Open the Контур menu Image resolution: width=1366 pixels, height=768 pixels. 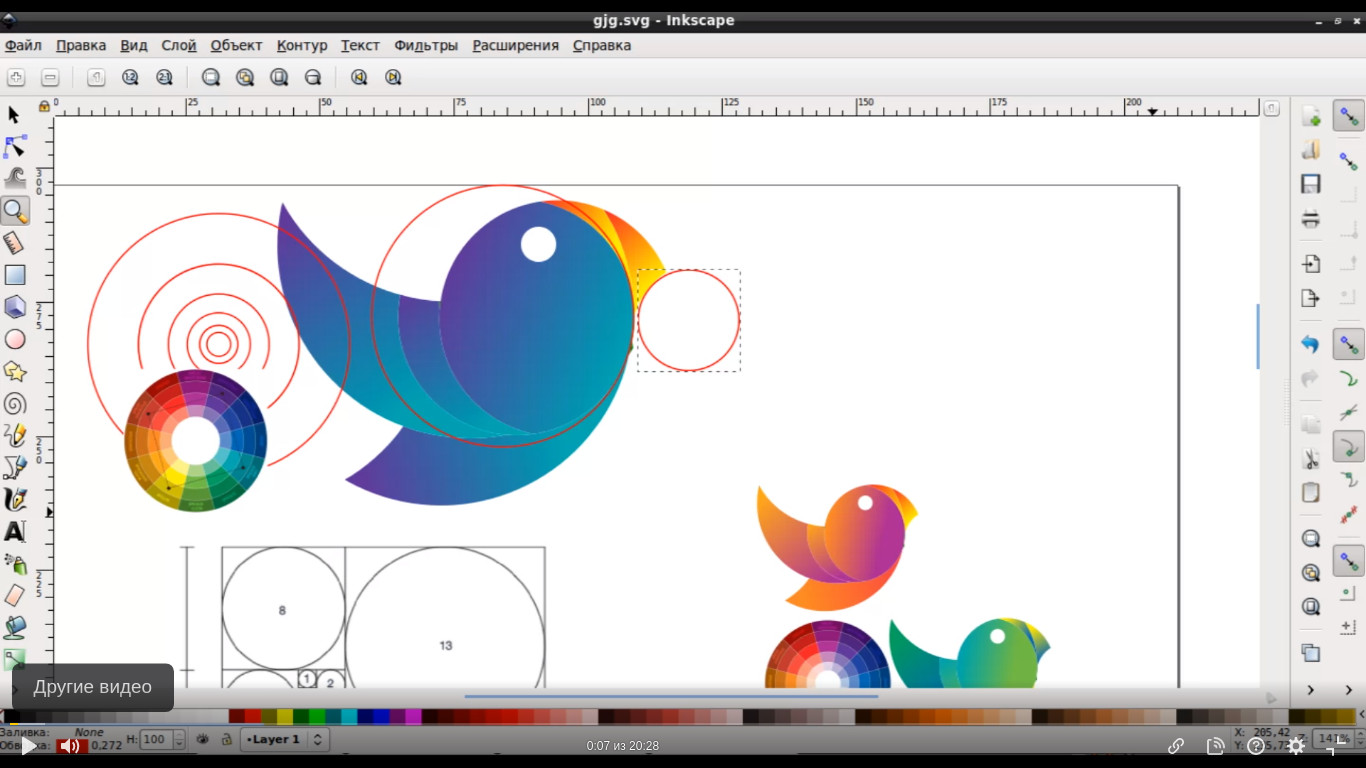click(x=302, y=45)
